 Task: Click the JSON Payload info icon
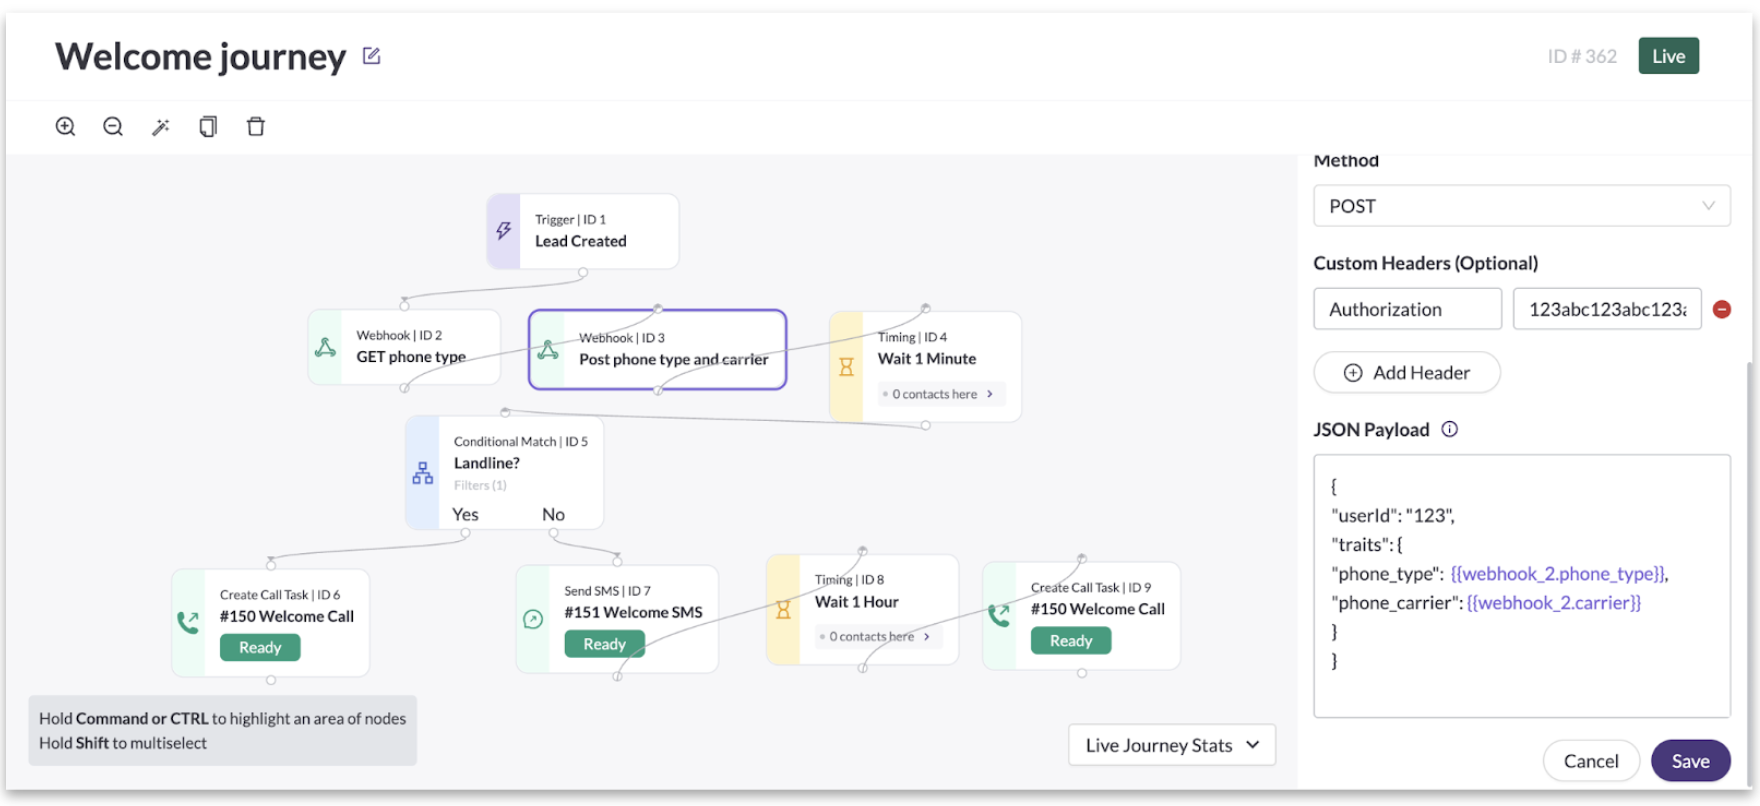1449,429
